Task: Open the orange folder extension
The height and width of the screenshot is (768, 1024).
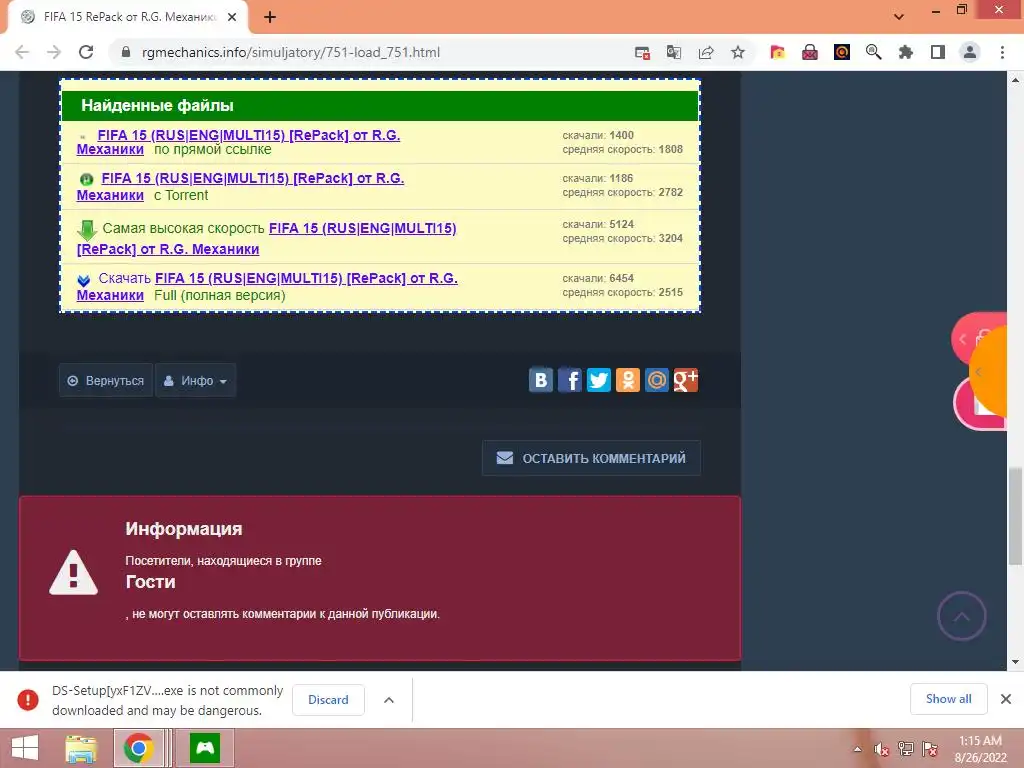Action: pos(777,52)
